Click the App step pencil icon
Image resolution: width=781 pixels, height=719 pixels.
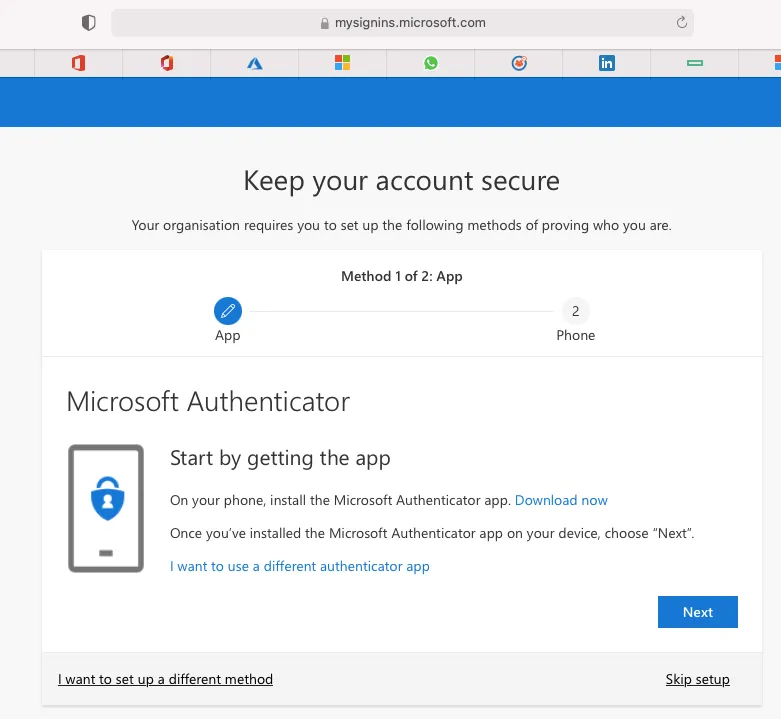[228, 311]
